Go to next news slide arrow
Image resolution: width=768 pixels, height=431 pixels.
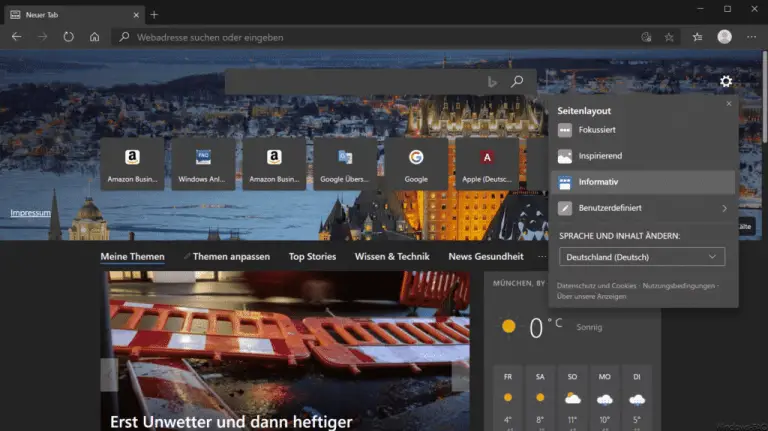click(460, 376)
